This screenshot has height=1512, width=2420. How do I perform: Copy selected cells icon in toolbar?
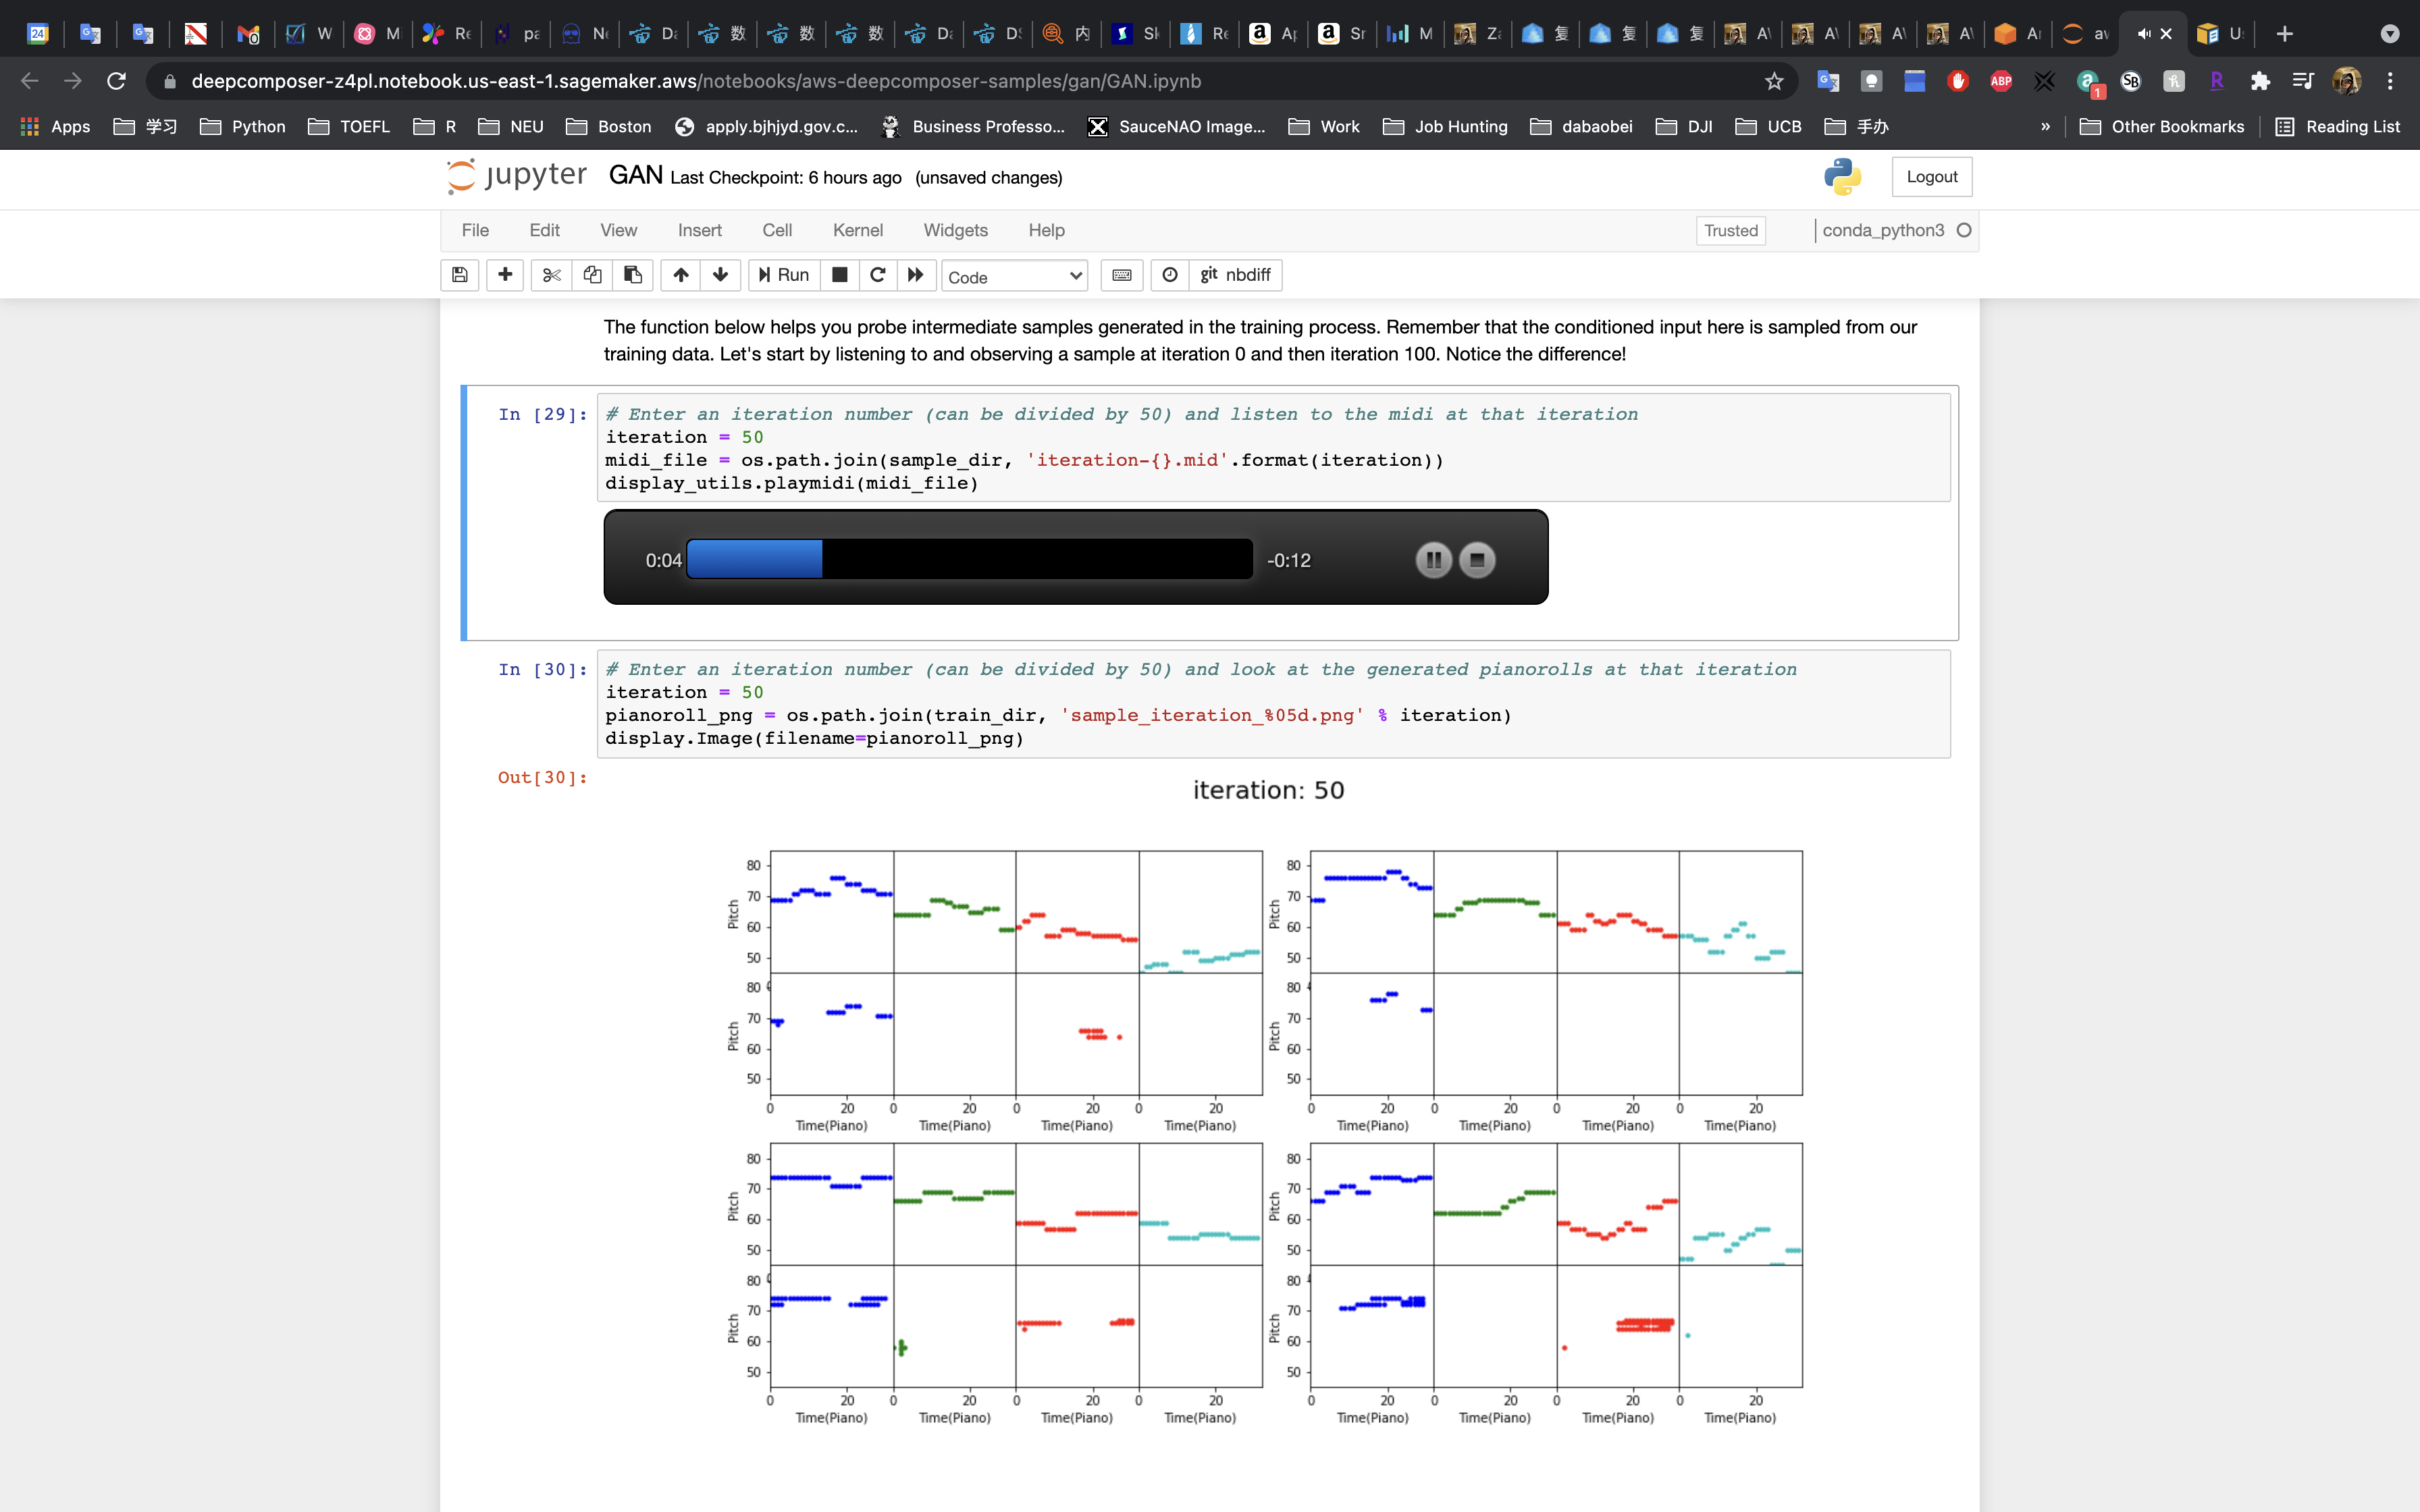tap(592, 275)
